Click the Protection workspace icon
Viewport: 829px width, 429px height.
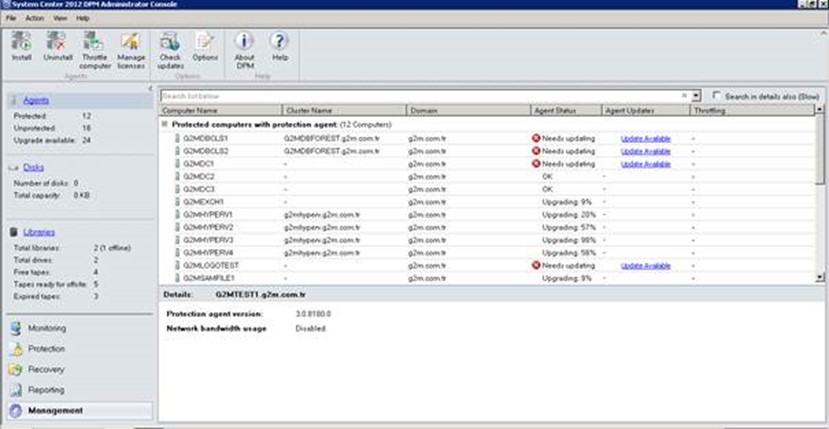point(16,349)
